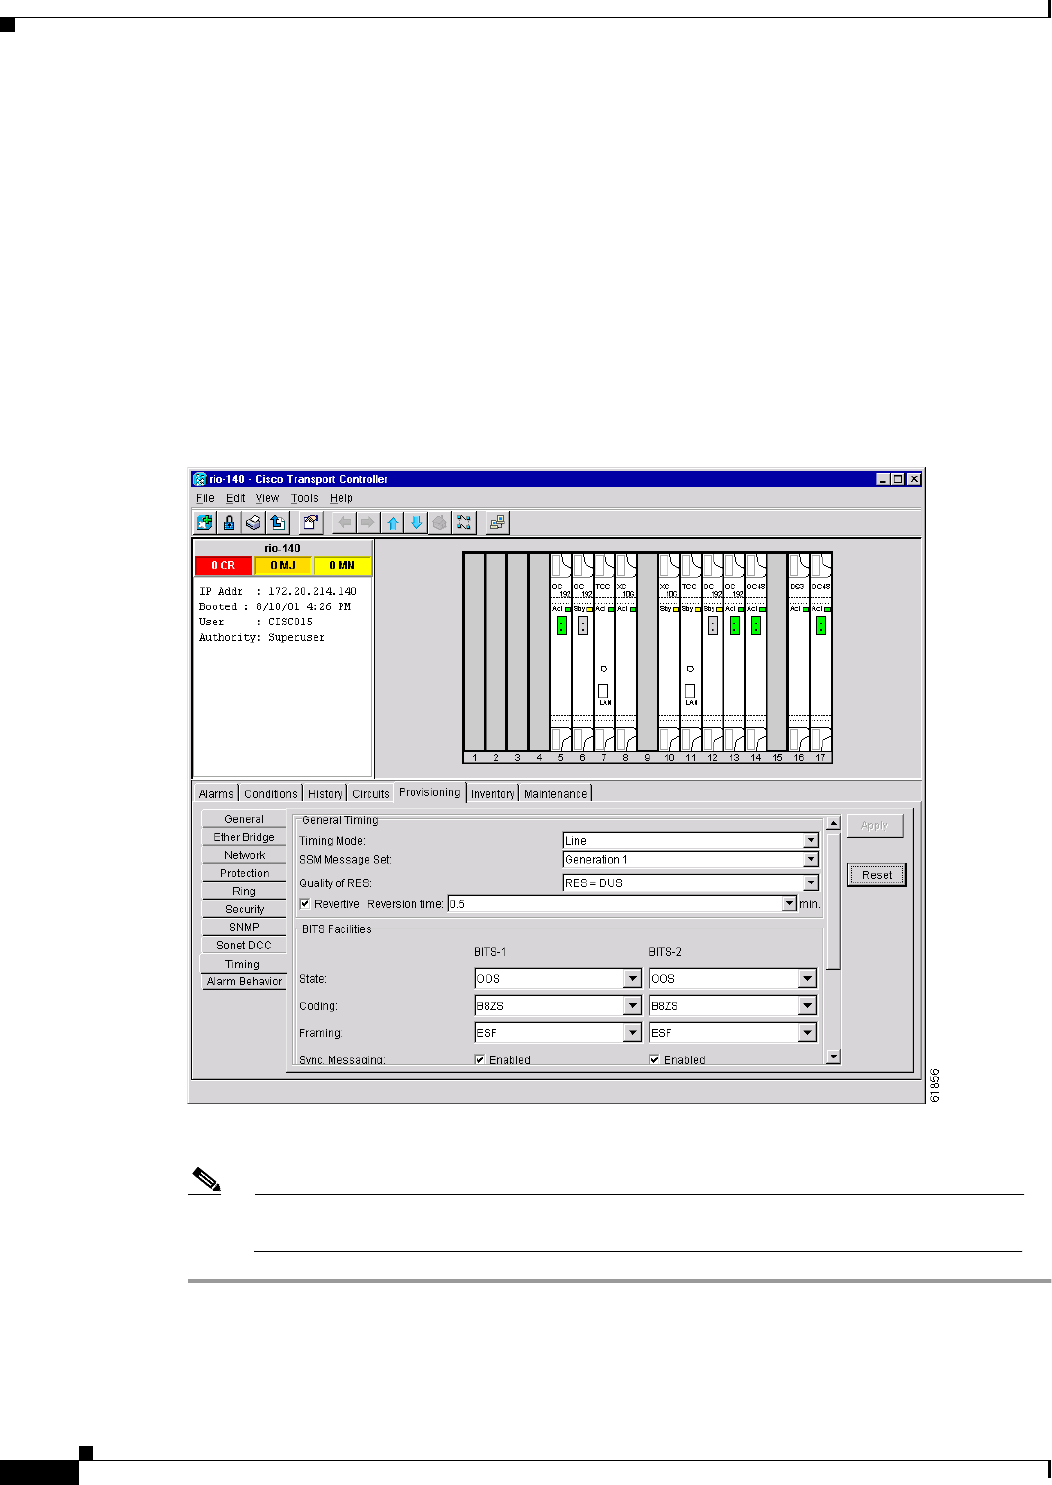Viewport: 1052px width, 1485px height.
Task: Select the OC192 card in slot 5
Action: [x=561, y=652]
